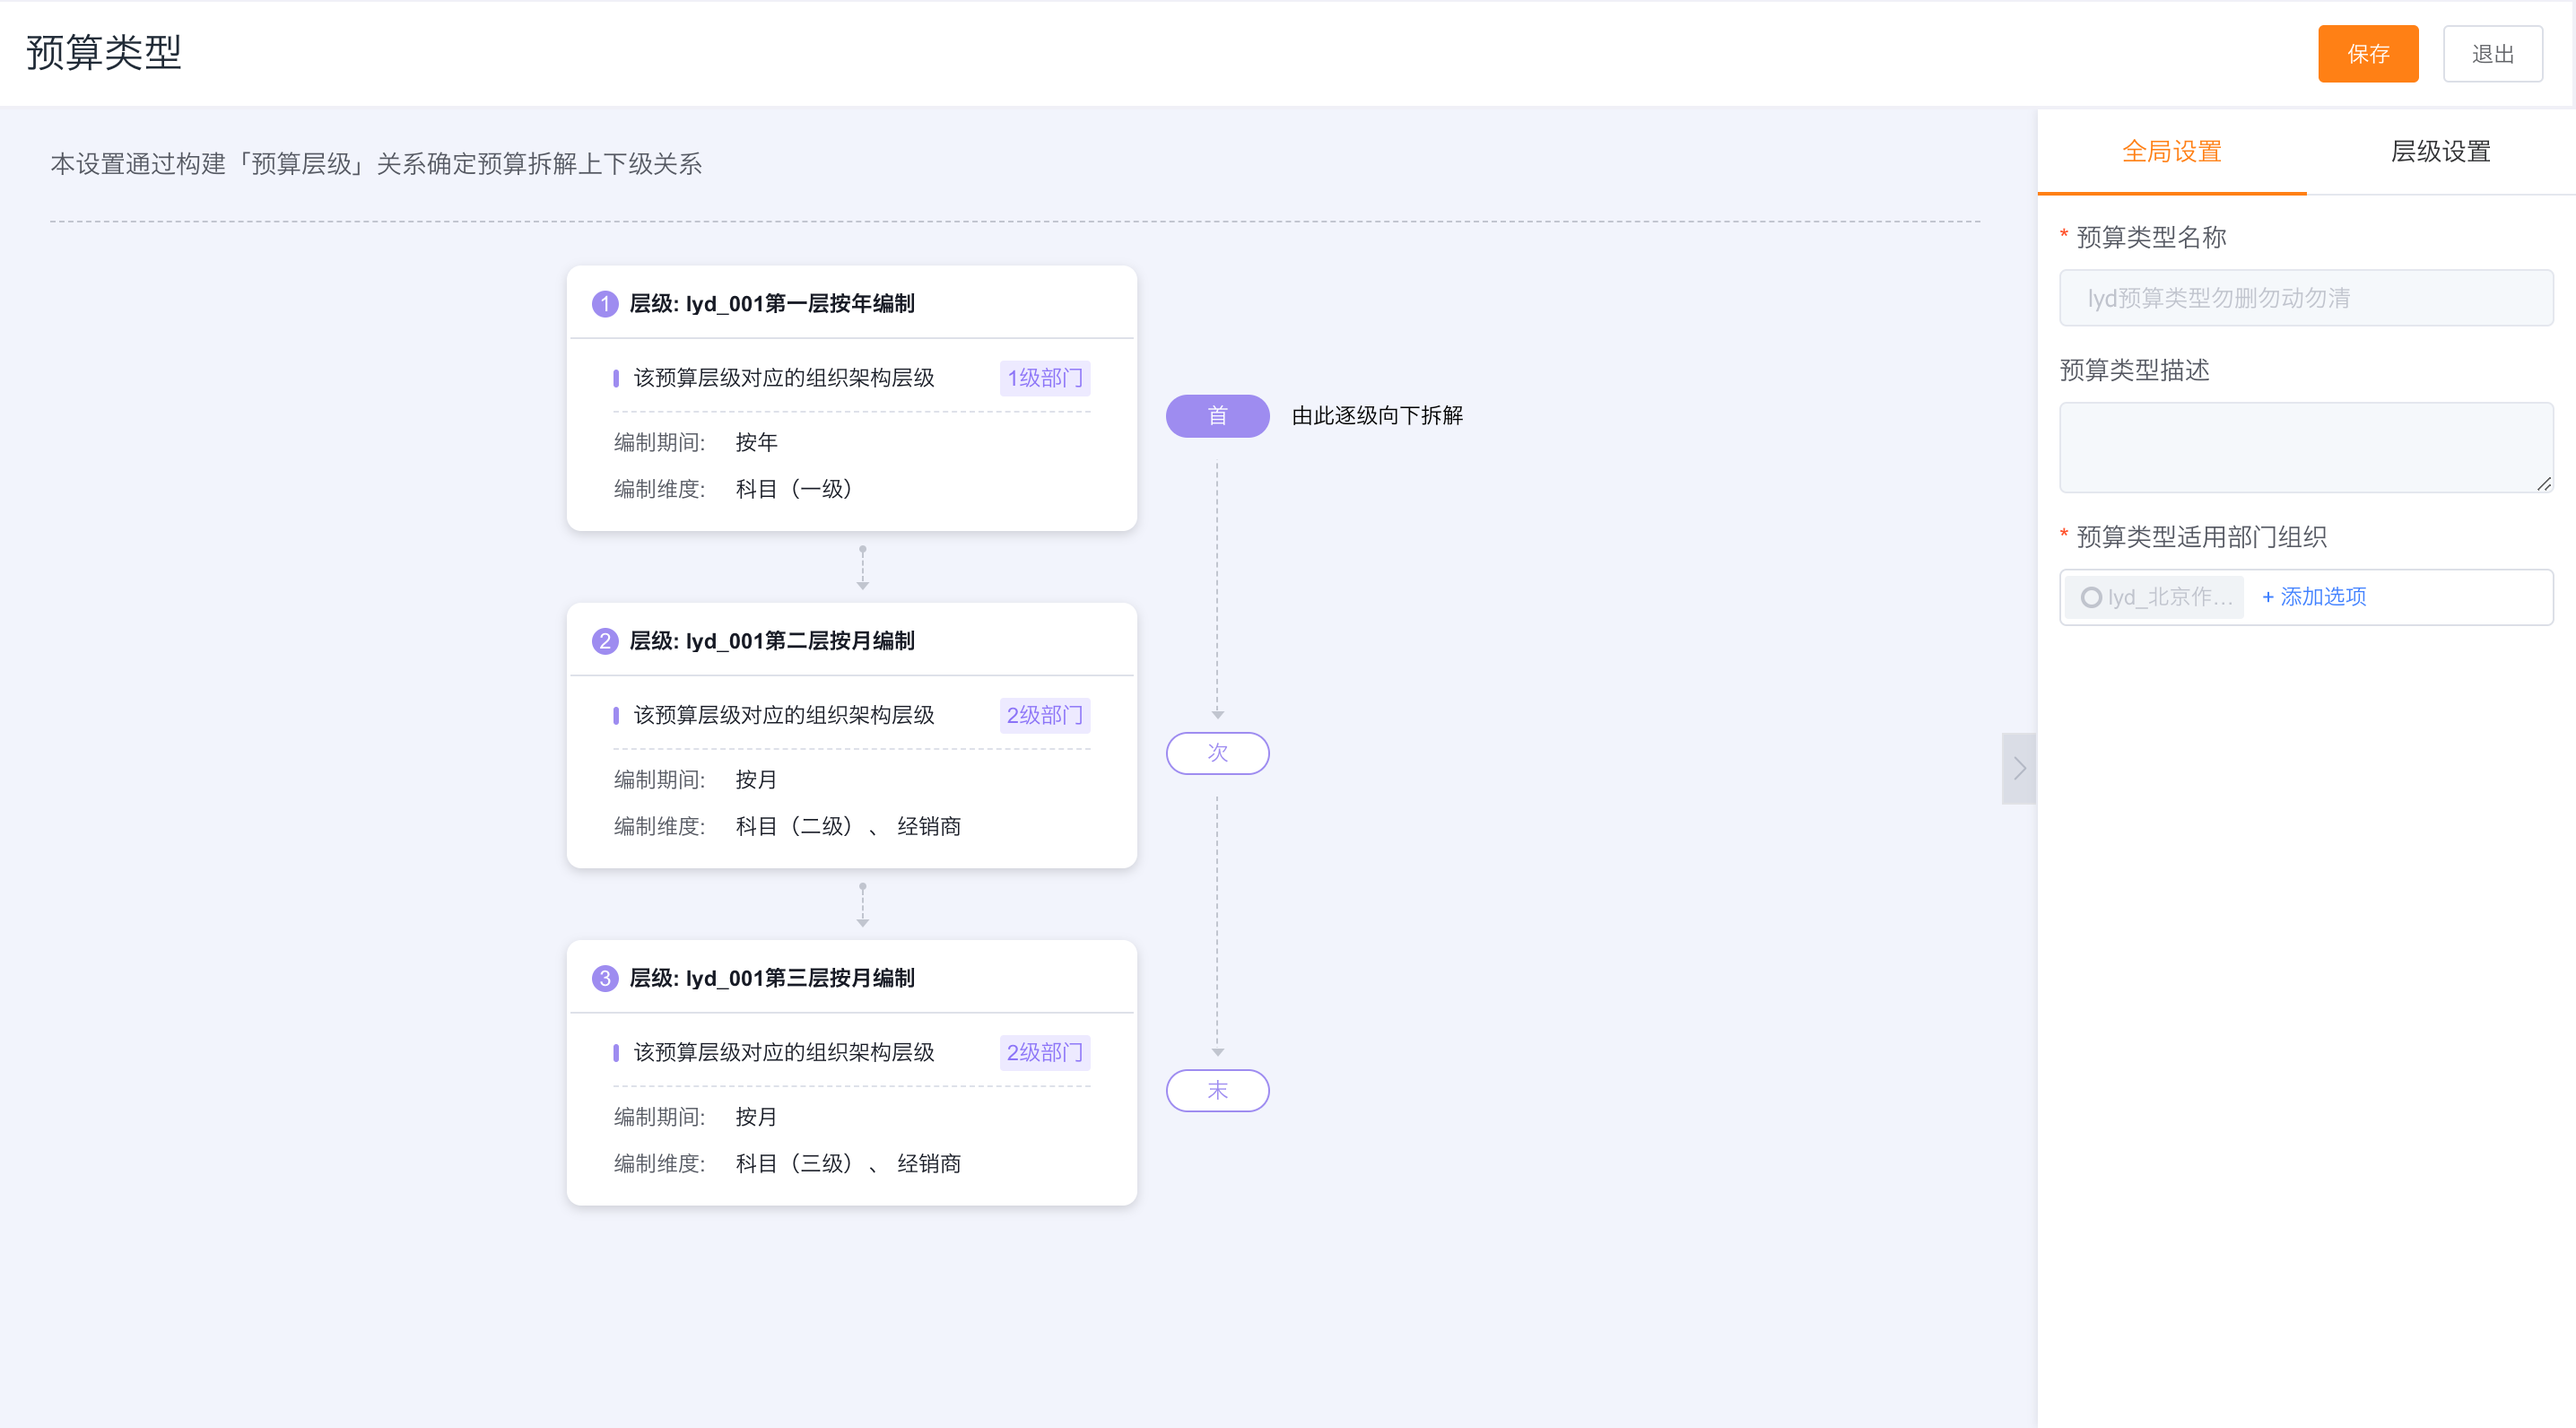This screenshot has height=1428, width=2576.
Task: Click the 预算类型 page title
Action: click(103, 53)
